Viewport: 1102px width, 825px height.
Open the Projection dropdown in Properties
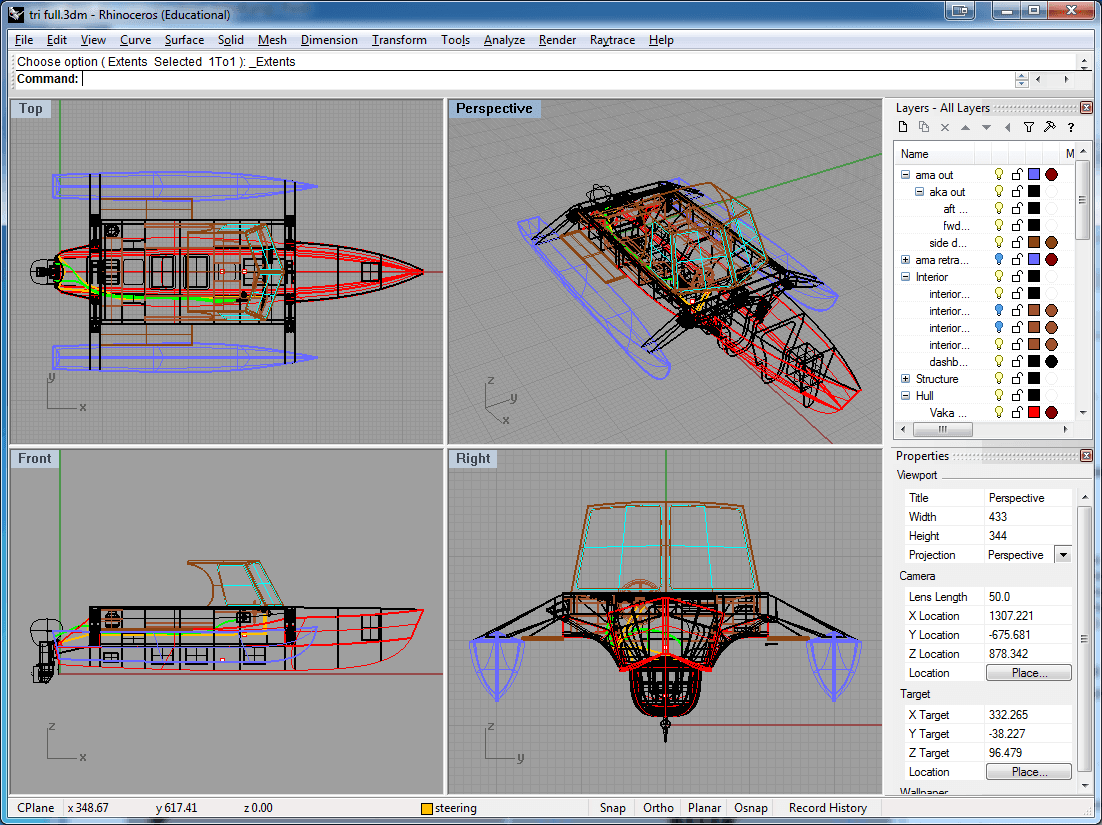pyautogui.click(x=1063, y=555)
